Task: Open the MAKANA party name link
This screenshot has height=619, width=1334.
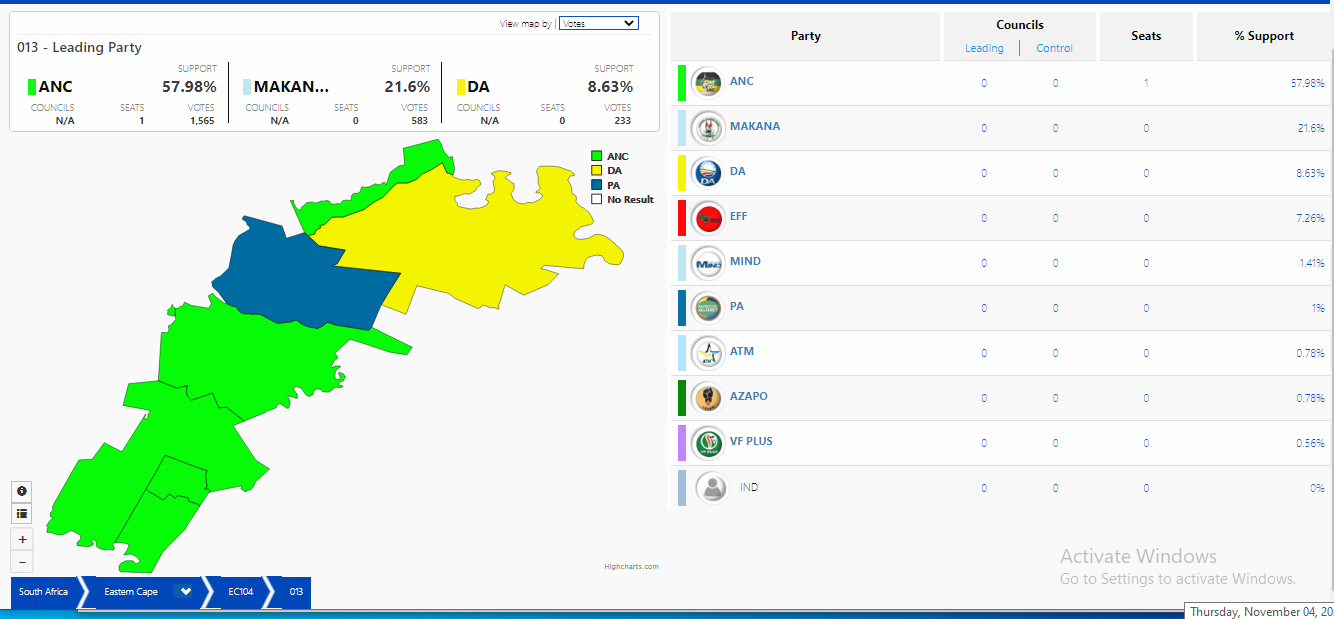Action: [x=754, y=127]
